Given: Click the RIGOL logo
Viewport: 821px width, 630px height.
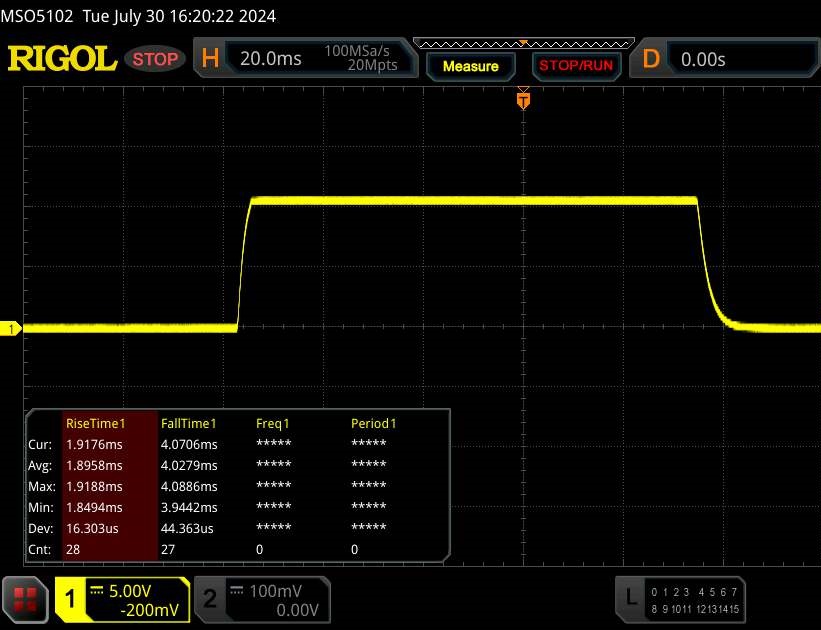Looking at the screenshot, I should coord(62,58).
